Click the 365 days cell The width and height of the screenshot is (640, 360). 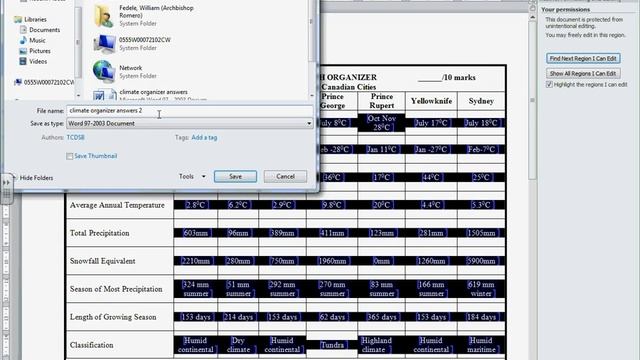(381, 317)
